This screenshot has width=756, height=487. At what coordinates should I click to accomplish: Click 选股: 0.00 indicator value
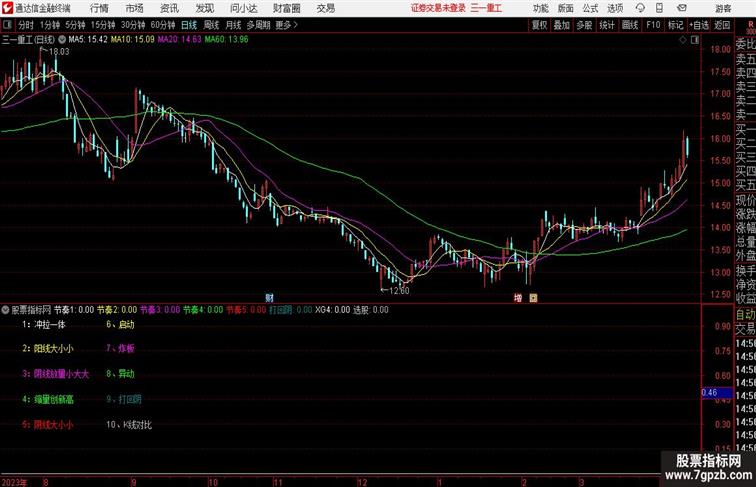point(371,310)
